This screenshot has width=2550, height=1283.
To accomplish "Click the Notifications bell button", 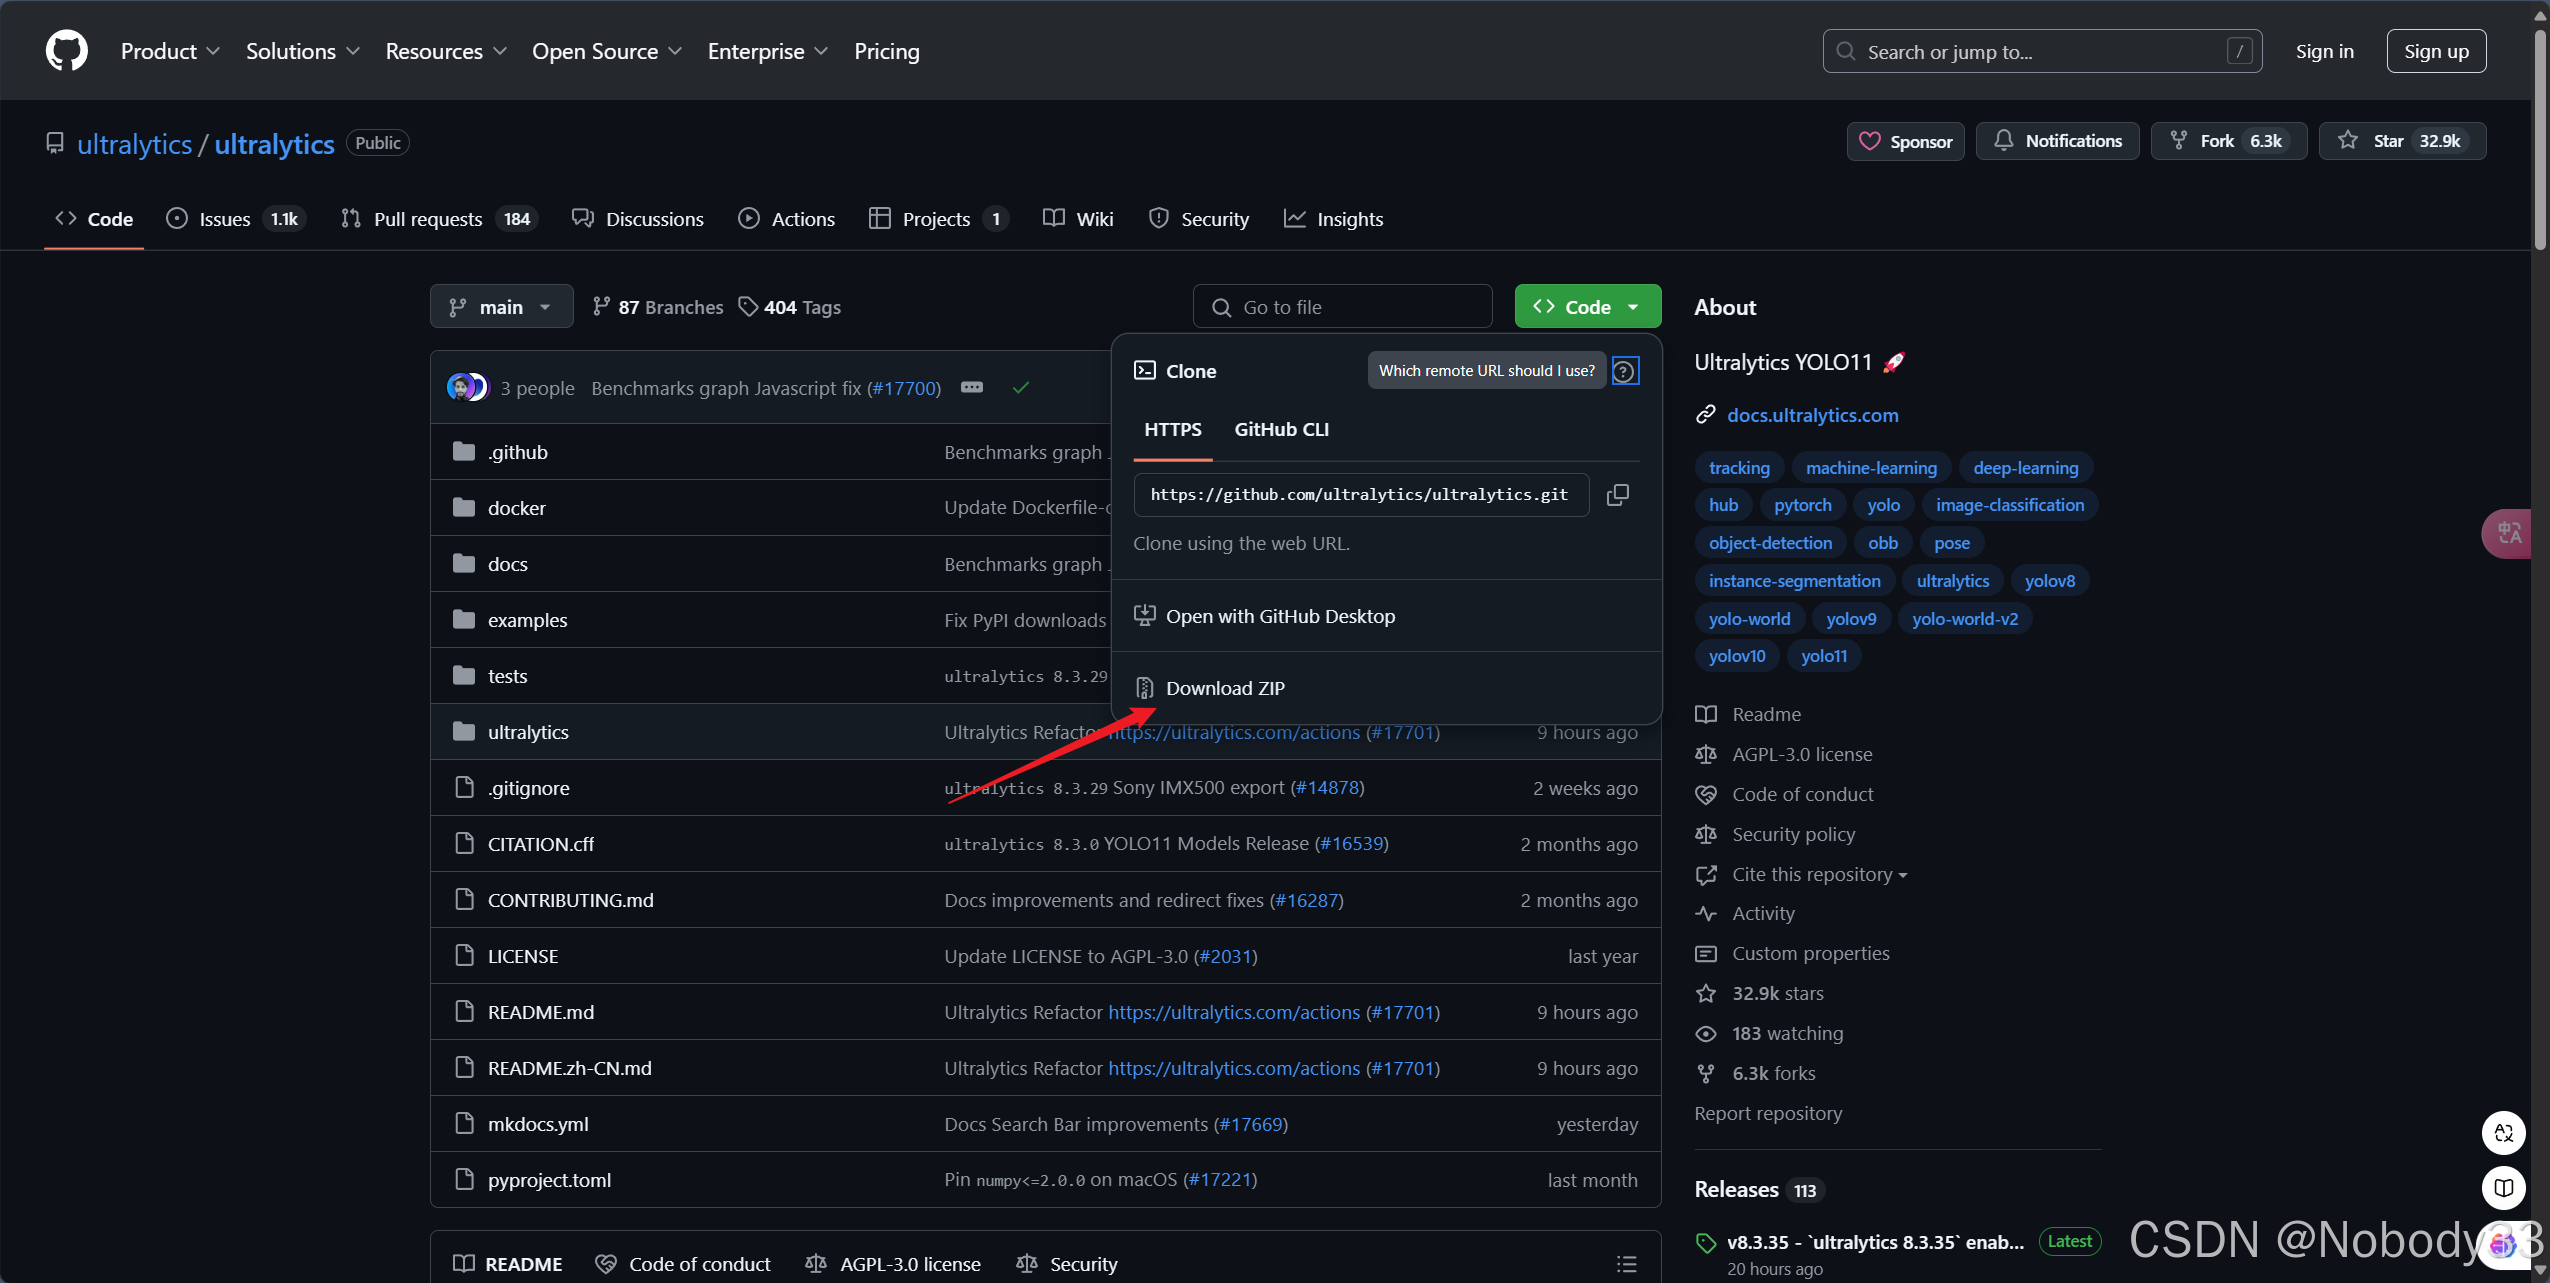I will 2057,141.
